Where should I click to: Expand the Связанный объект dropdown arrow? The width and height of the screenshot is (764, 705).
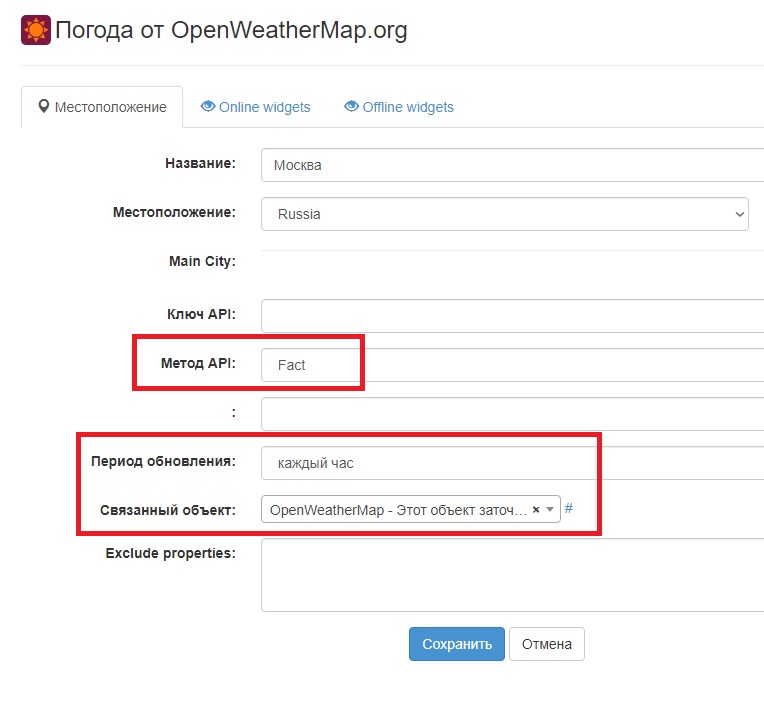coord(550,510)
